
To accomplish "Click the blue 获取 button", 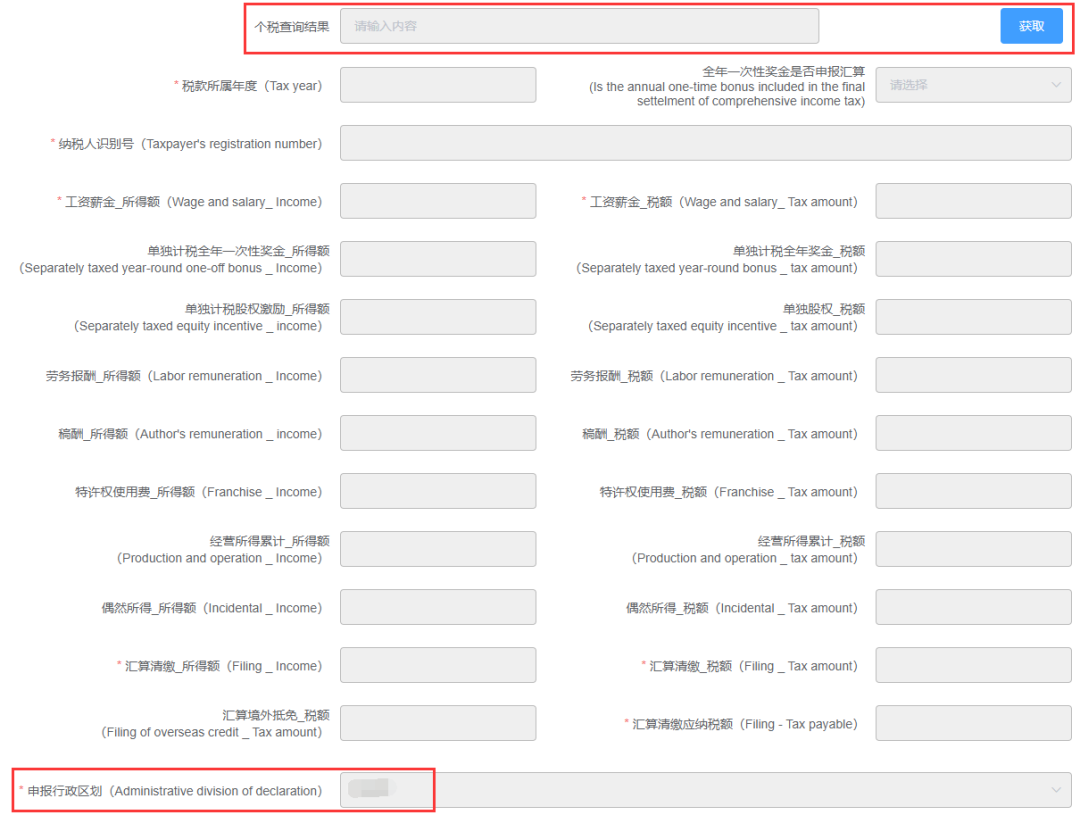I will pos(1030,26).
